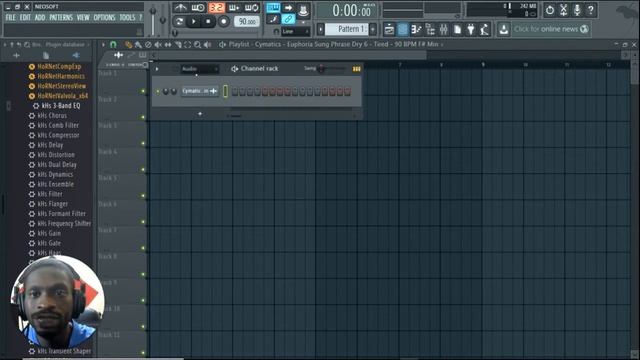This screenshot has height=360, width=640.
Task: Click the undo history circular arrow icon
Action: [x=550, y=10]
